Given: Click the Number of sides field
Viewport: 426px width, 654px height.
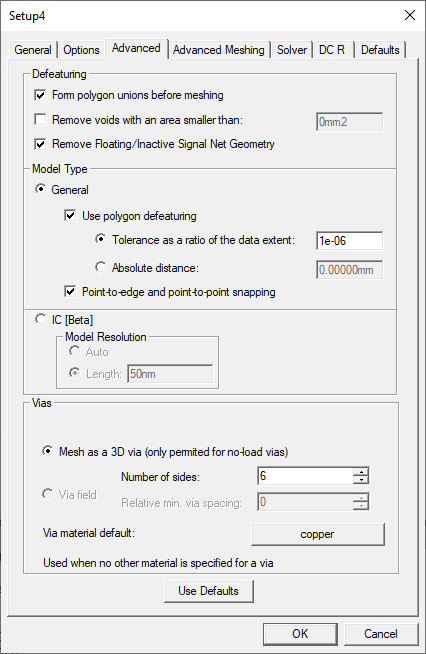Looking at the screenshot, I should (305, 476).
